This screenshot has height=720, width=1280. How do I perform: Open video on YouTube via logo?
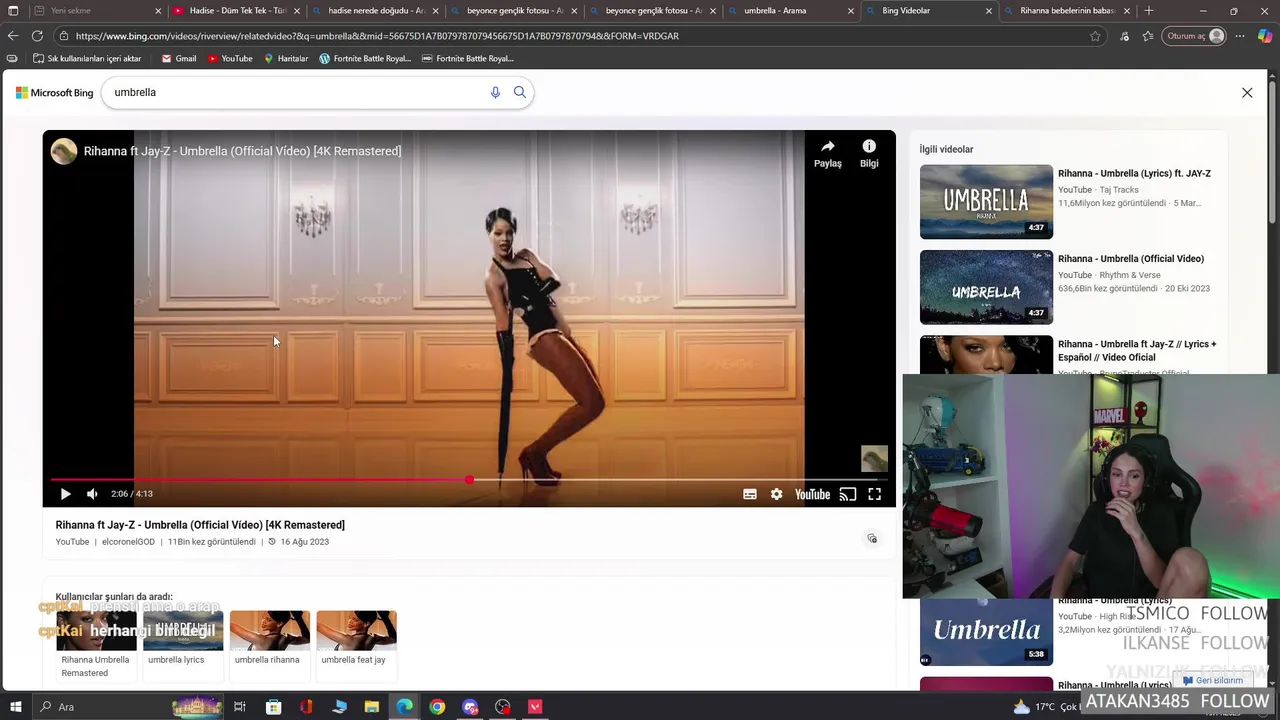pos(812,494)
